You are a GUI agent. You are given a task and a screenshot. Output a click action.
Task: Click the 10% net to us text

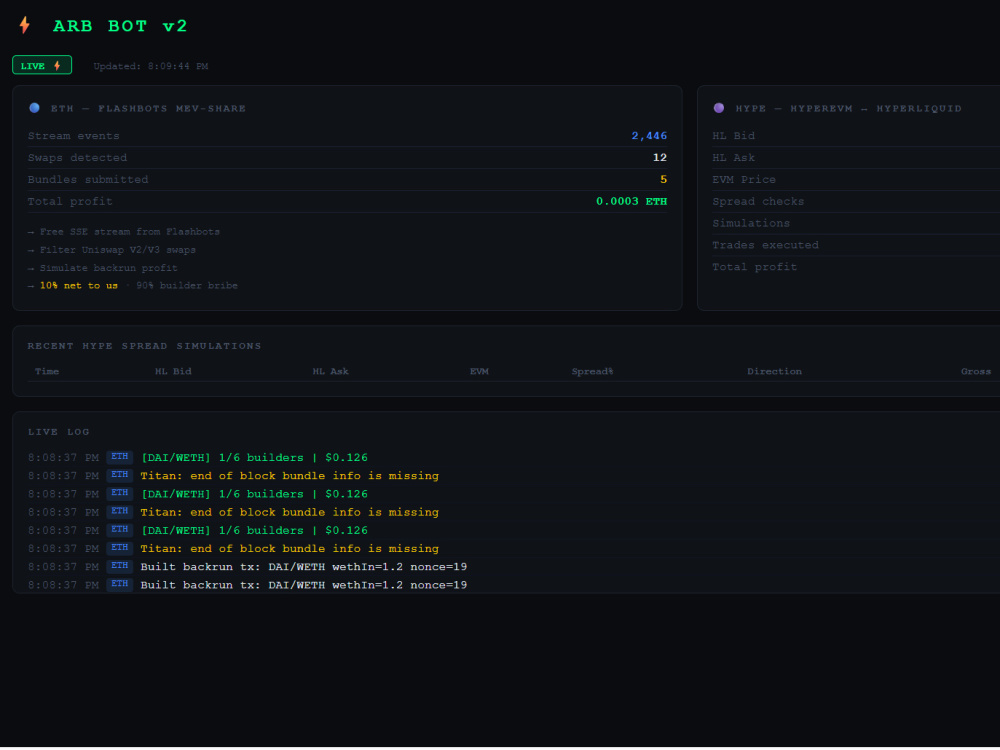[x=78, y=286]
